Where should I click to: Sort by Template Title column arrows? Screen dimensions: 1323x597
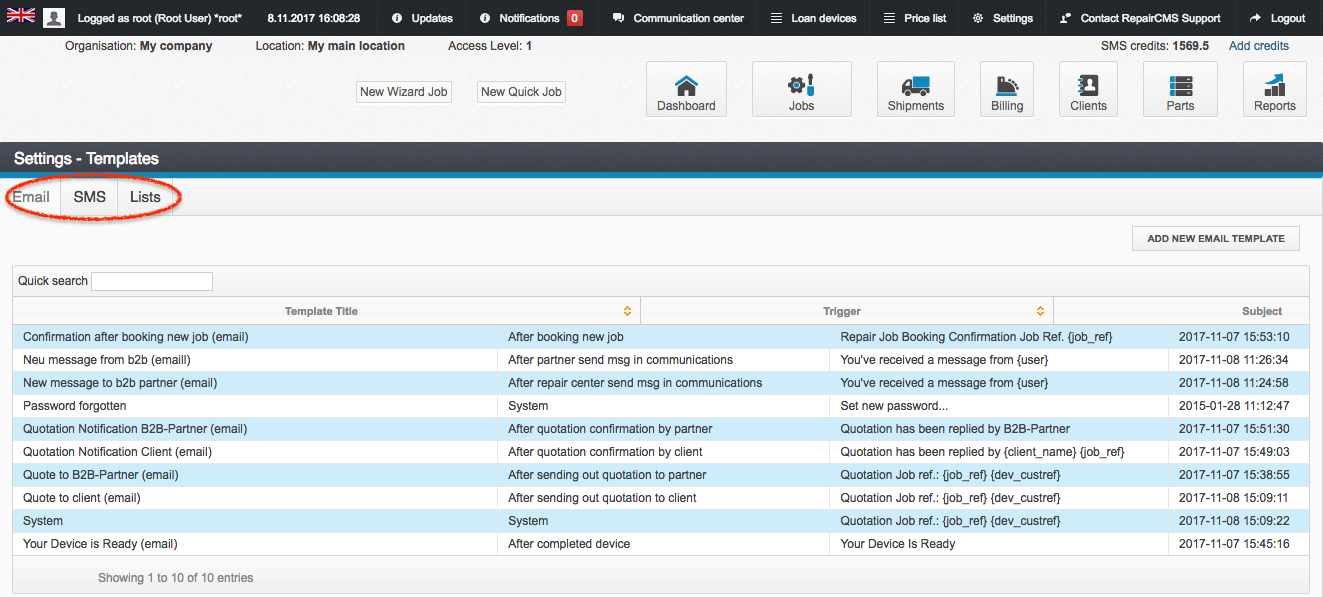coord(628,311)
